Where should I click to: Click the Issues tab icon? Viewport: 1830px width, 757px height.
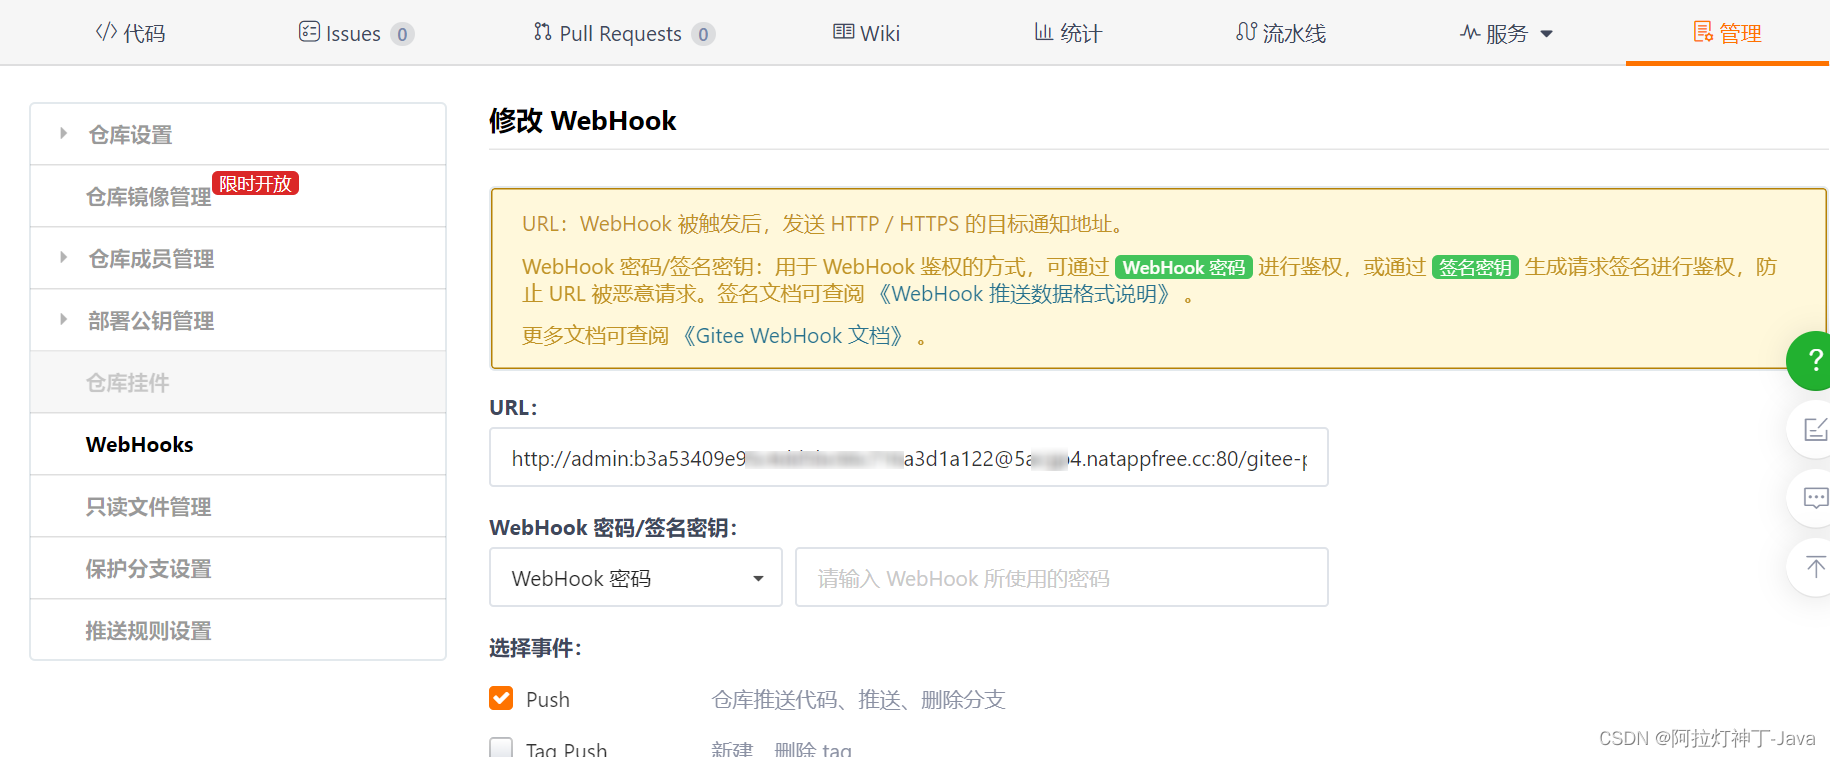tap(309, 32)
